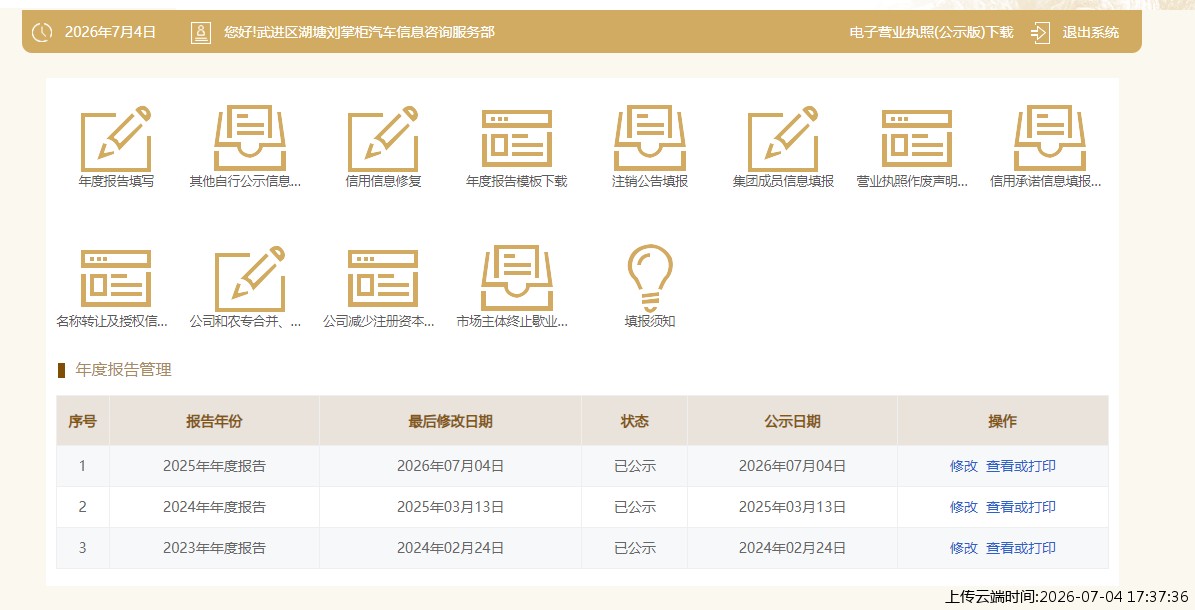This screenshot has width=1195, height=610.
Task: Click the 公示日期 column header
Action: point(793,421)
